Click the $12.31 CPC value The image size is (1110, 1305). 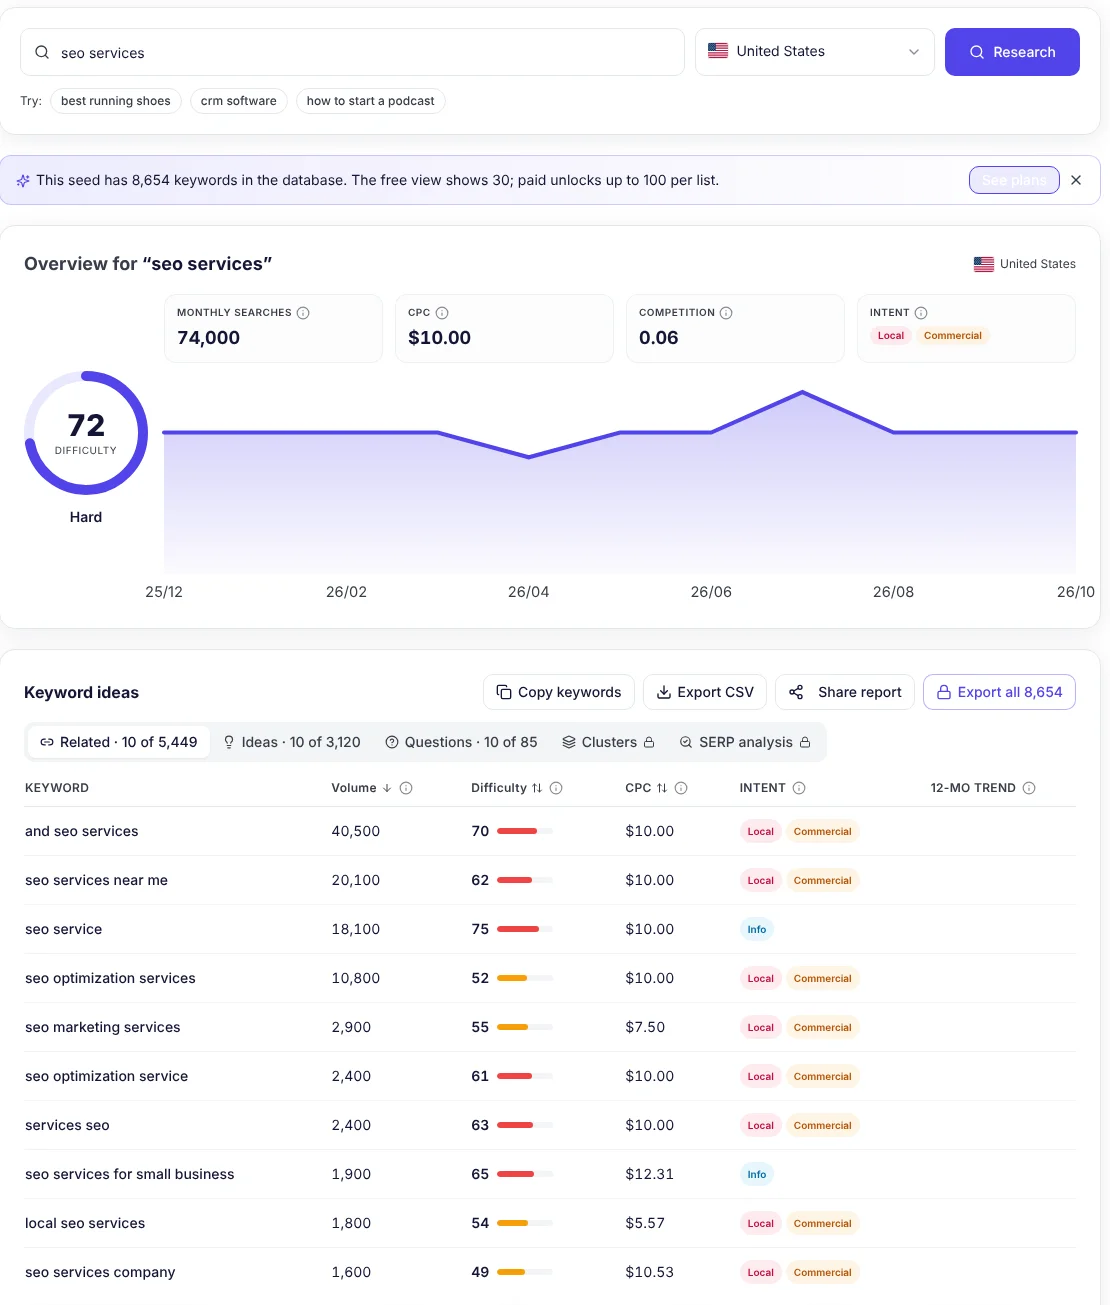pos(650,1174)
